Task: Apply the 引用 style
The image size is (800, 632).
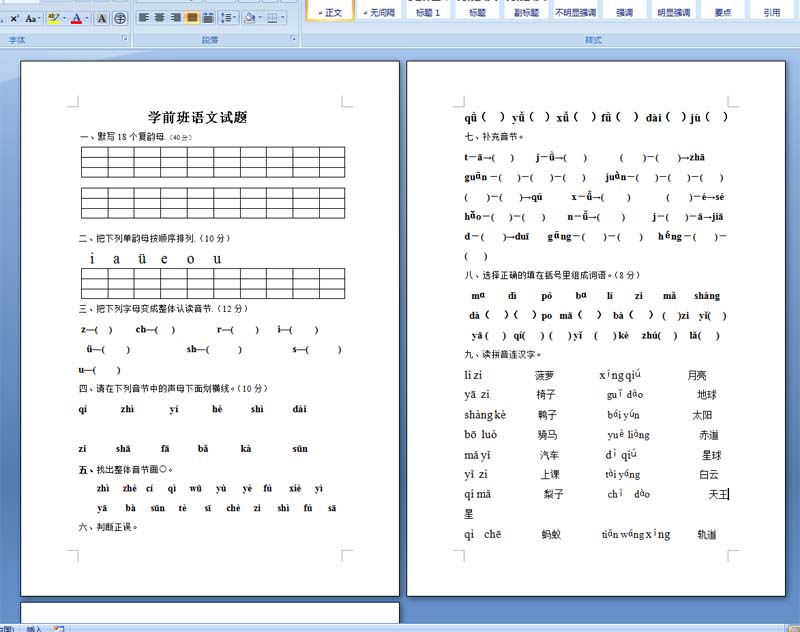Action: click(771, 10)
